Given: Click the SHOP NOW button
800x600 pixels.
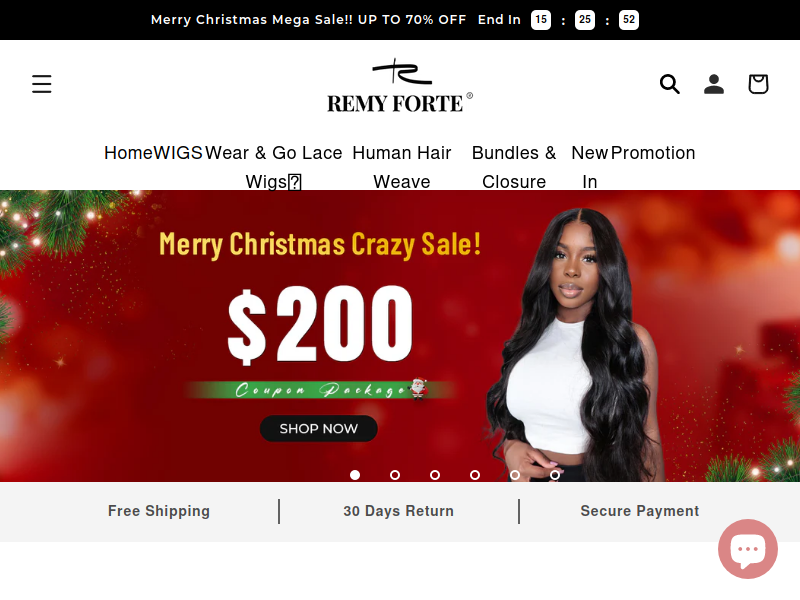Looking at the screenshot, I should tap(319, 428).
